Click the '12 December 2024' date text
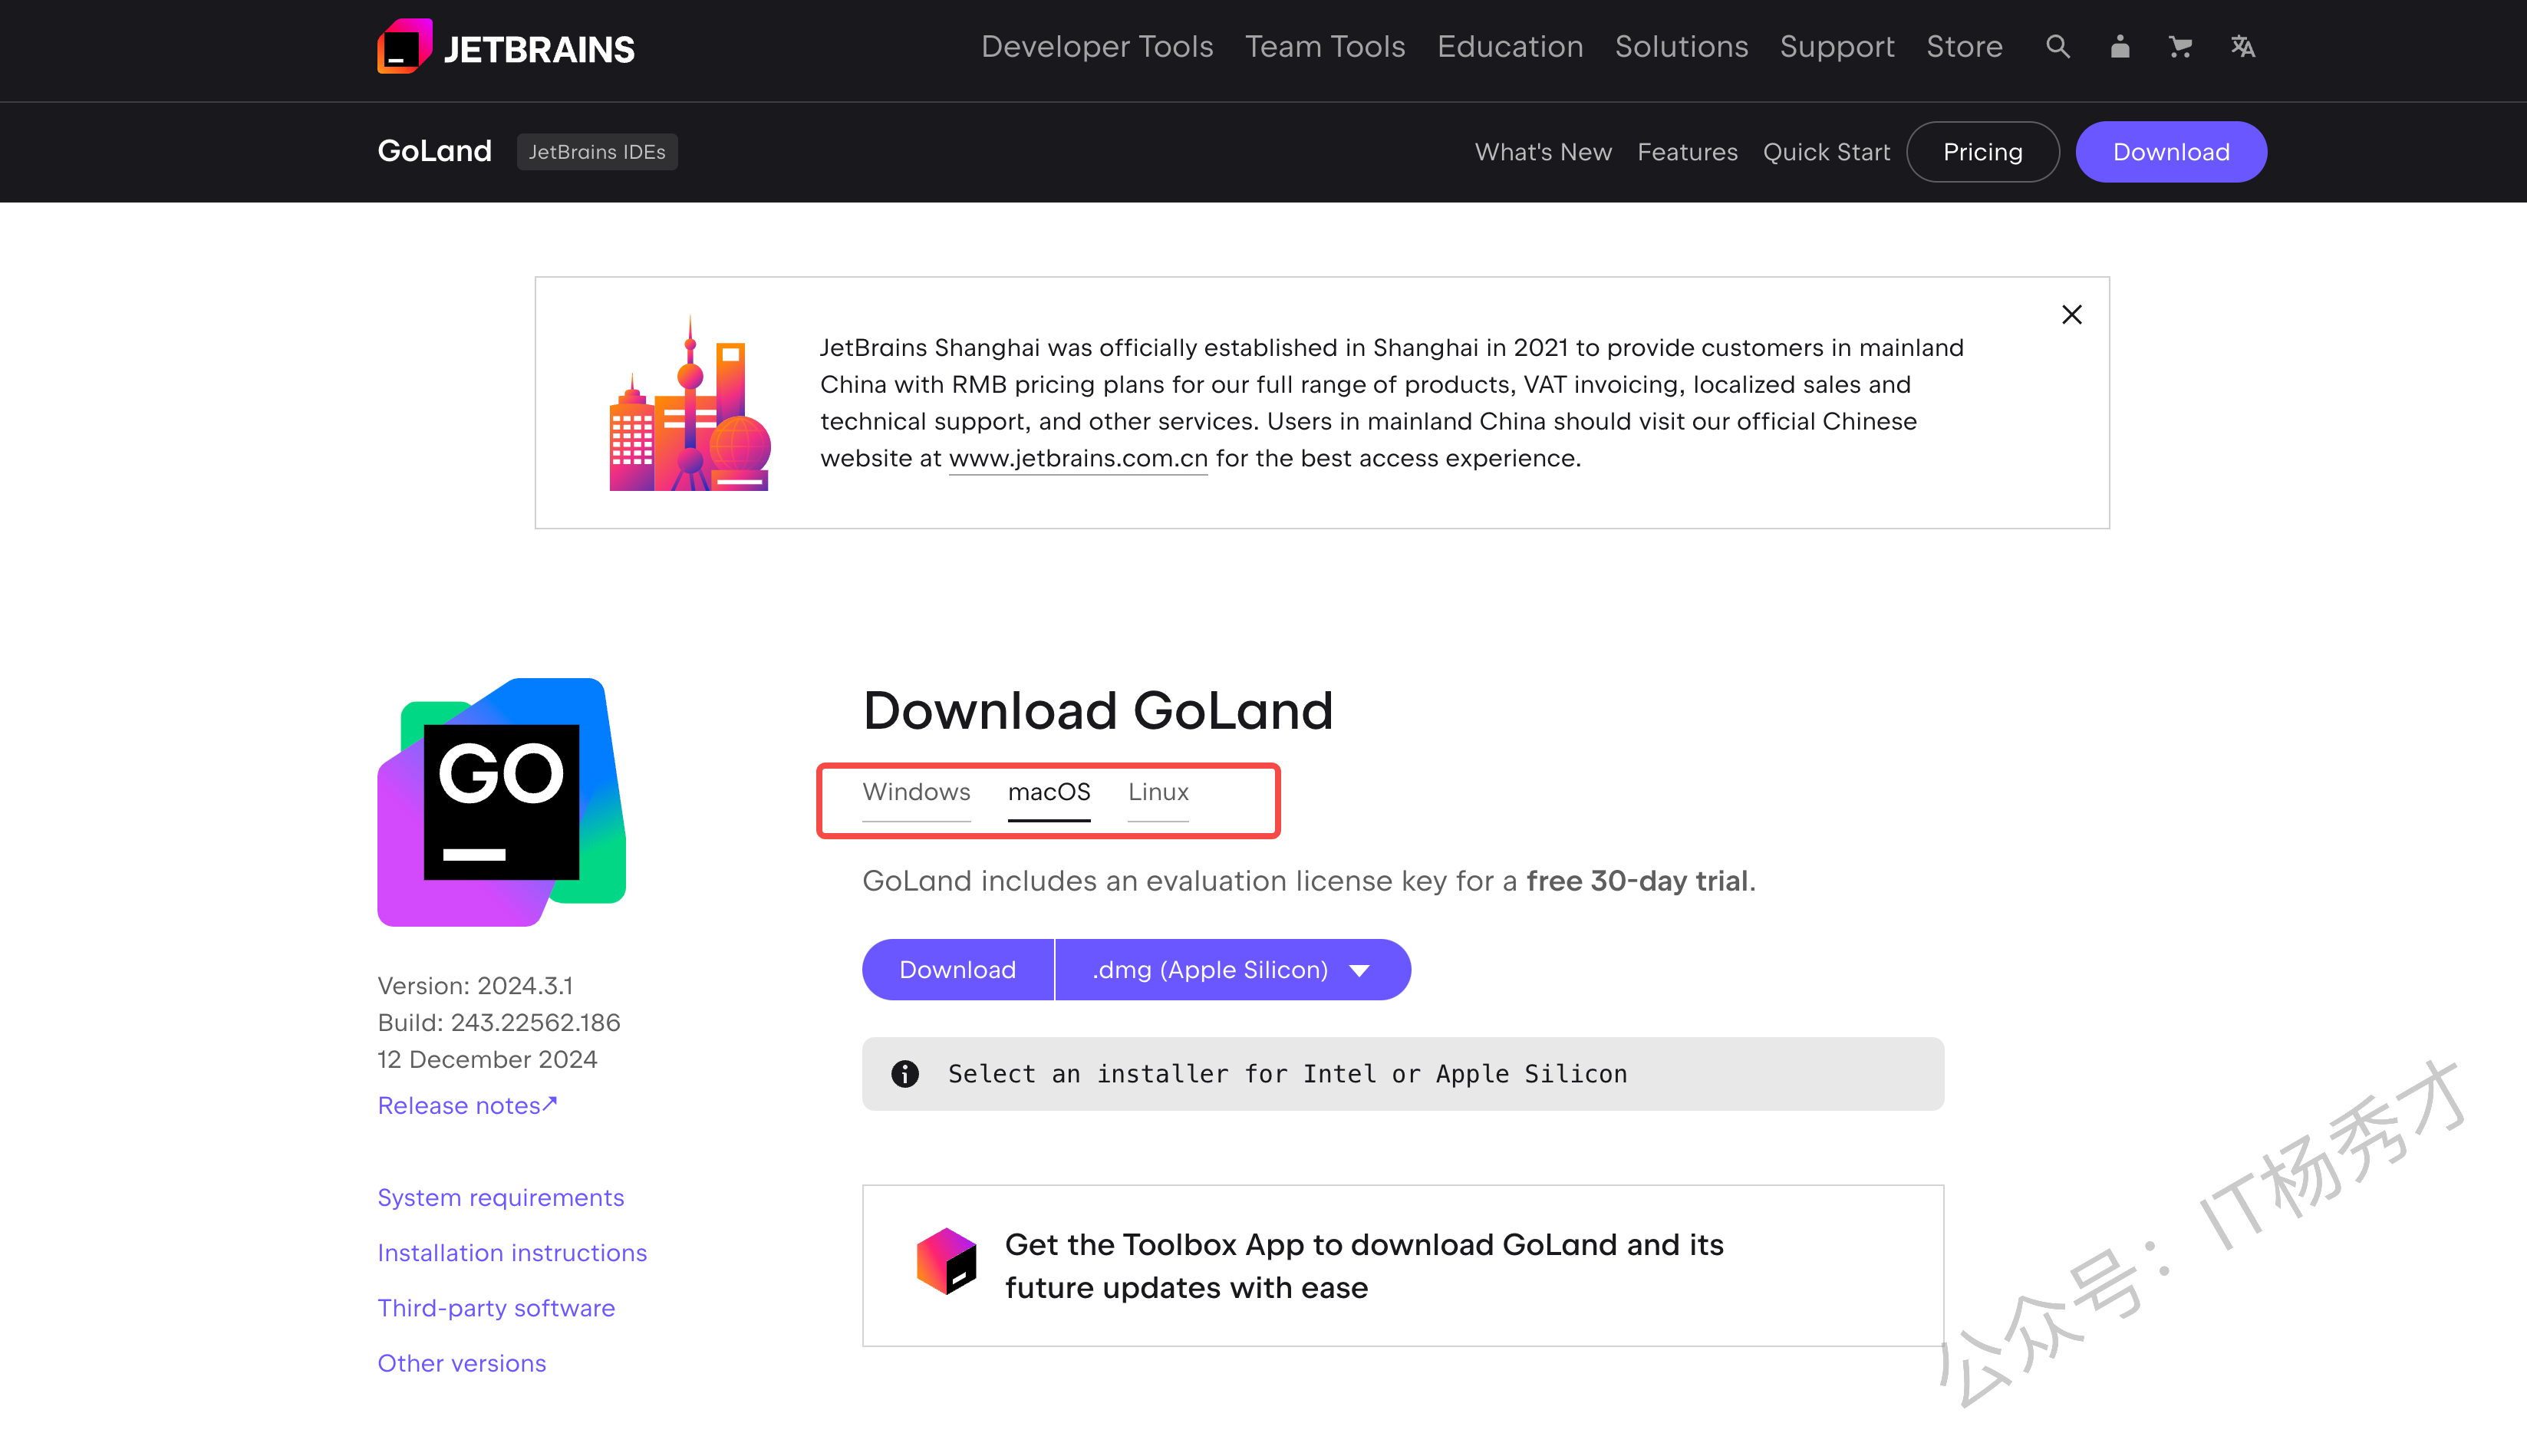The width and height of the screenshot is (2527, 1456). 487,1060
